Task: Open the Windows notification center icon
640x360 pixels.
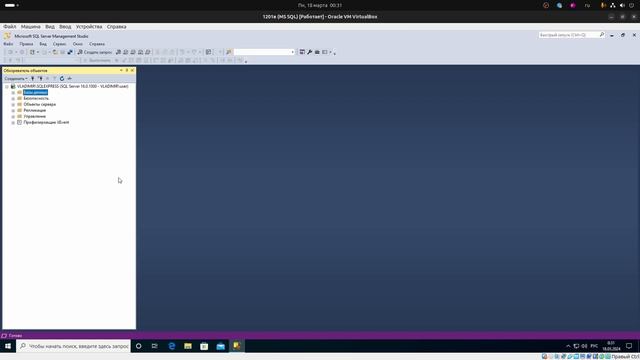Action: 629,346
